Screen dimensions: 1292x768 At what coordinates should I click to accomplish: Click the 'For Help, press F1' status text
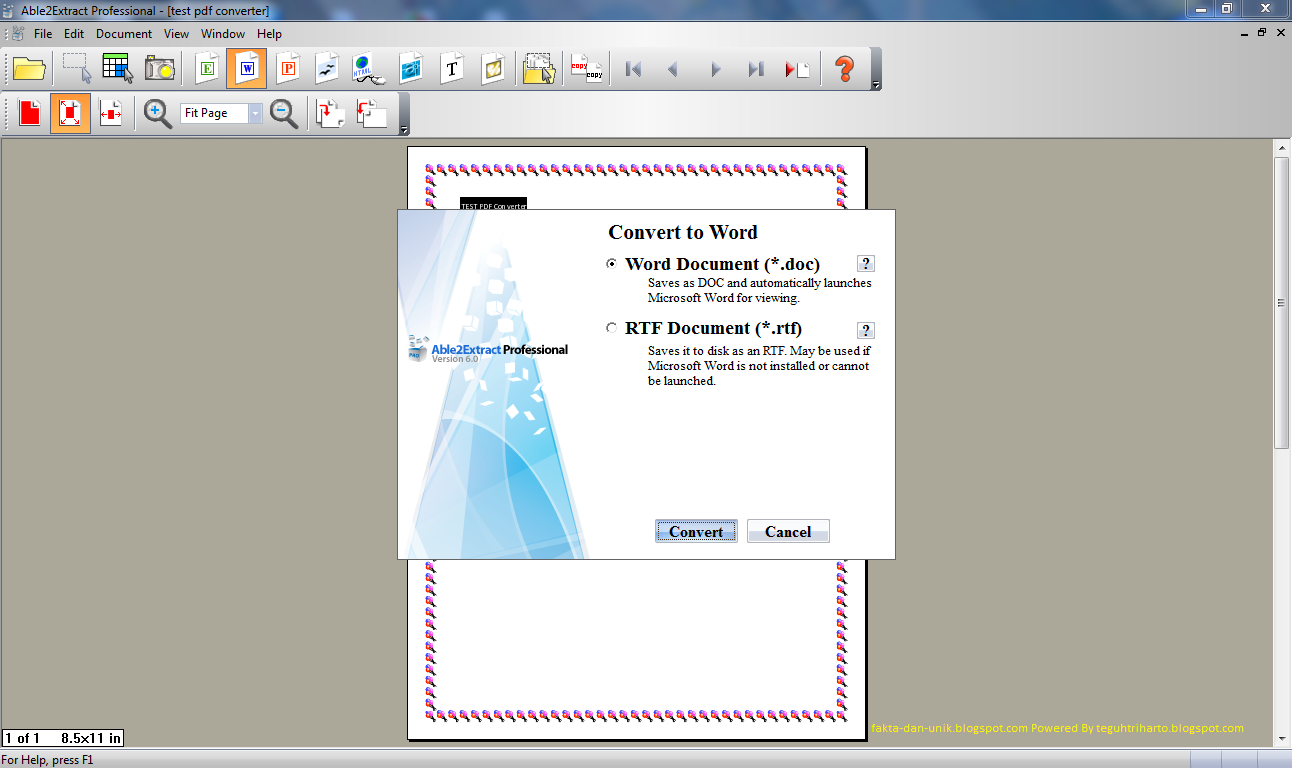[x=49, y=760]
